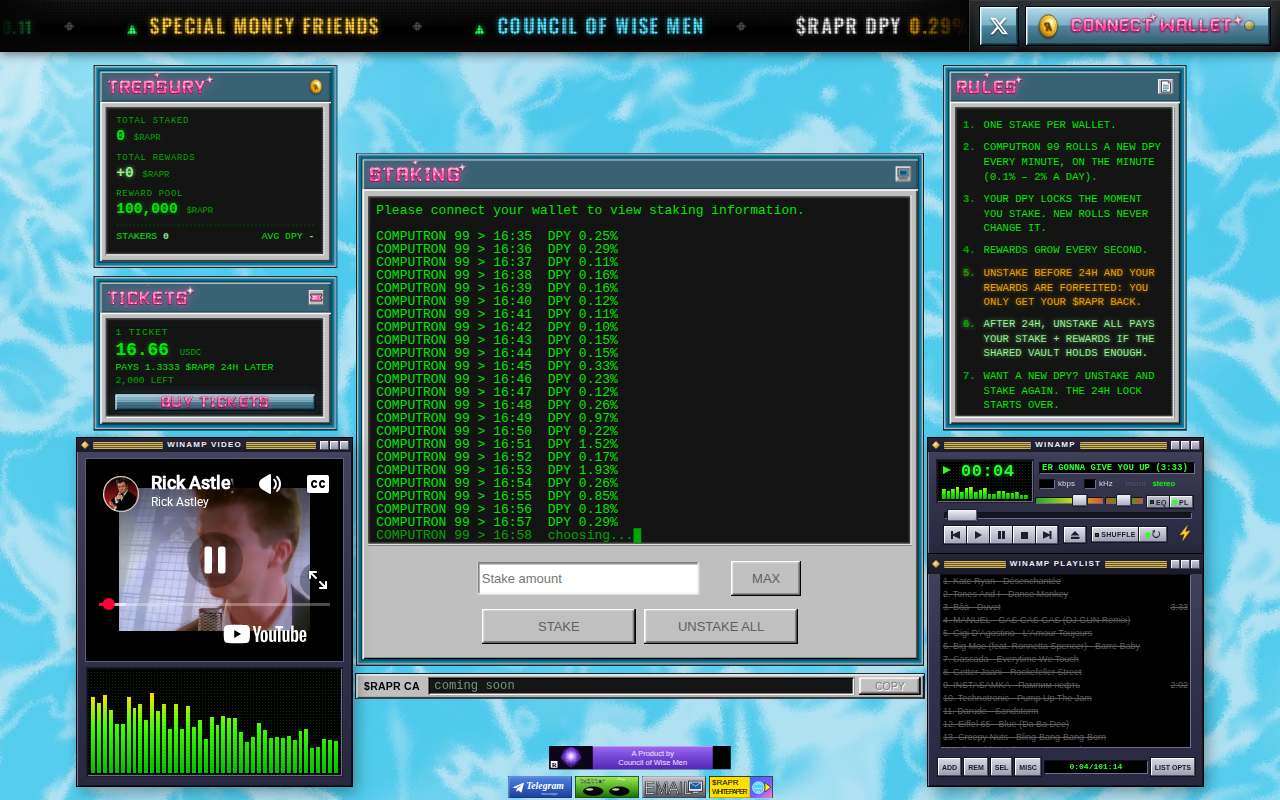Stop playback in Winamp
Screen dimensions: 1280x800
point(1023,535)
